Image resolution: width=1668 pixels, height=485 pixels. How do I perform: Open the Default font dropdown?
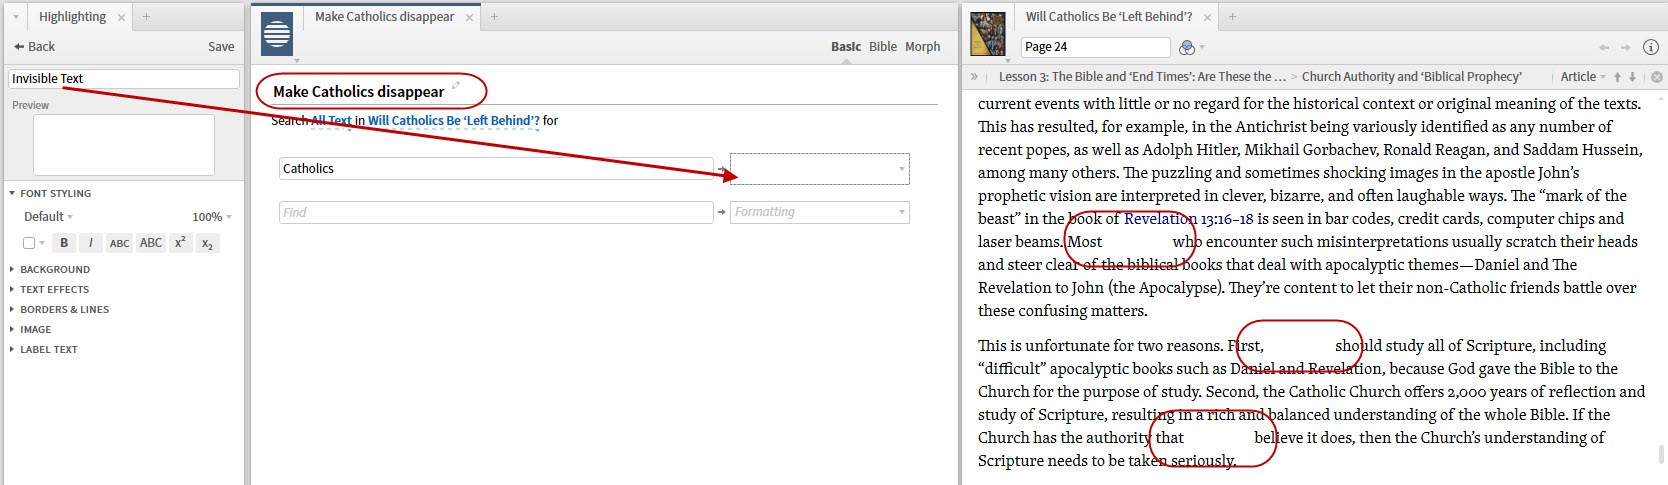(49, 217)
